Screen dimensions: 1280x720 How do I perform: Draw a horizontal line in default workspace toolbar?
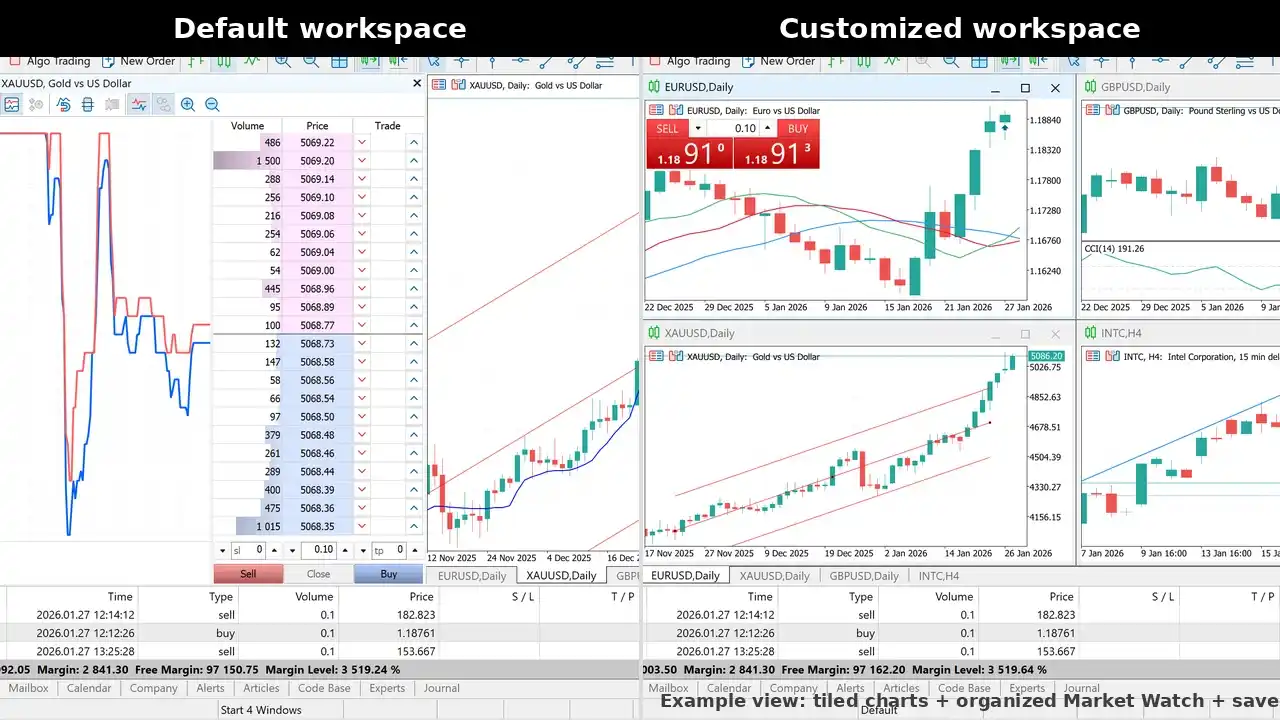(520, 61)
